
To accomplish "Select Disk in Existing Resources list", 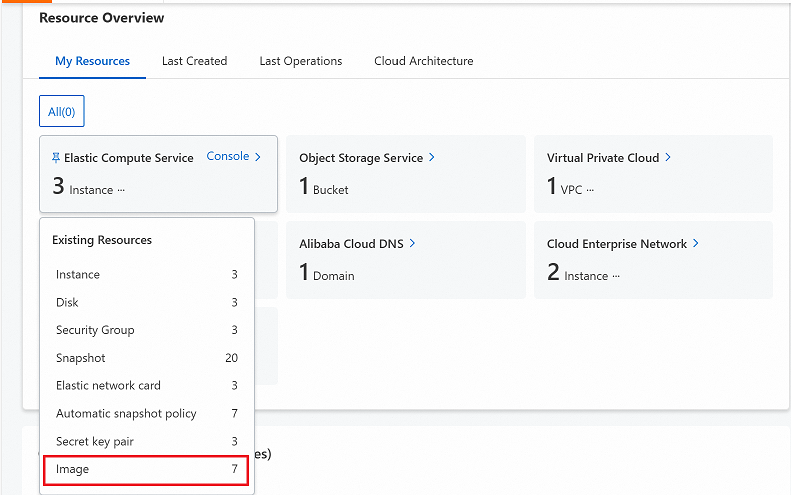I will 146,302.
